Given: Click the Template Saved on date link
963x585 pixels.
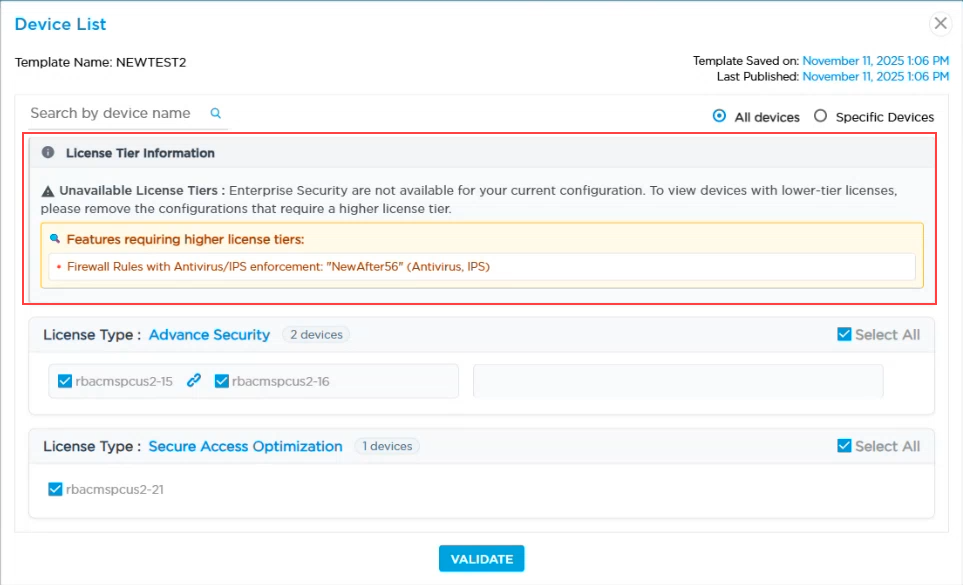Looking at the screenshot, I should [876, 60].
